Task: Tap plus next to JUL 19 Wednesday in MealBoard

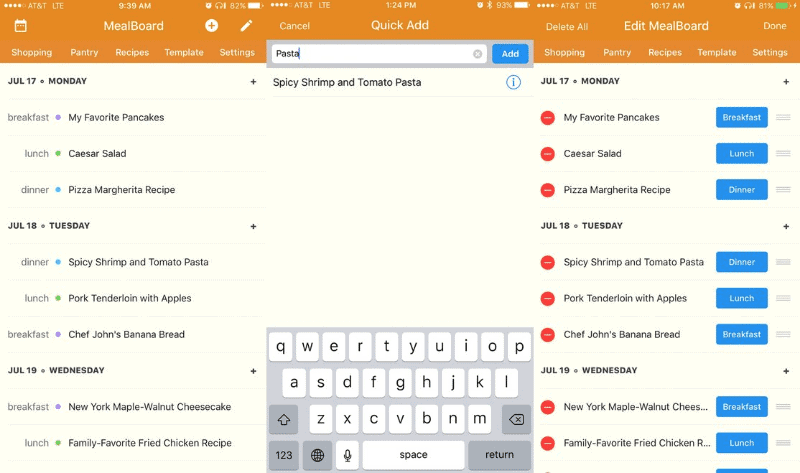Action: (x=253, y=371)
